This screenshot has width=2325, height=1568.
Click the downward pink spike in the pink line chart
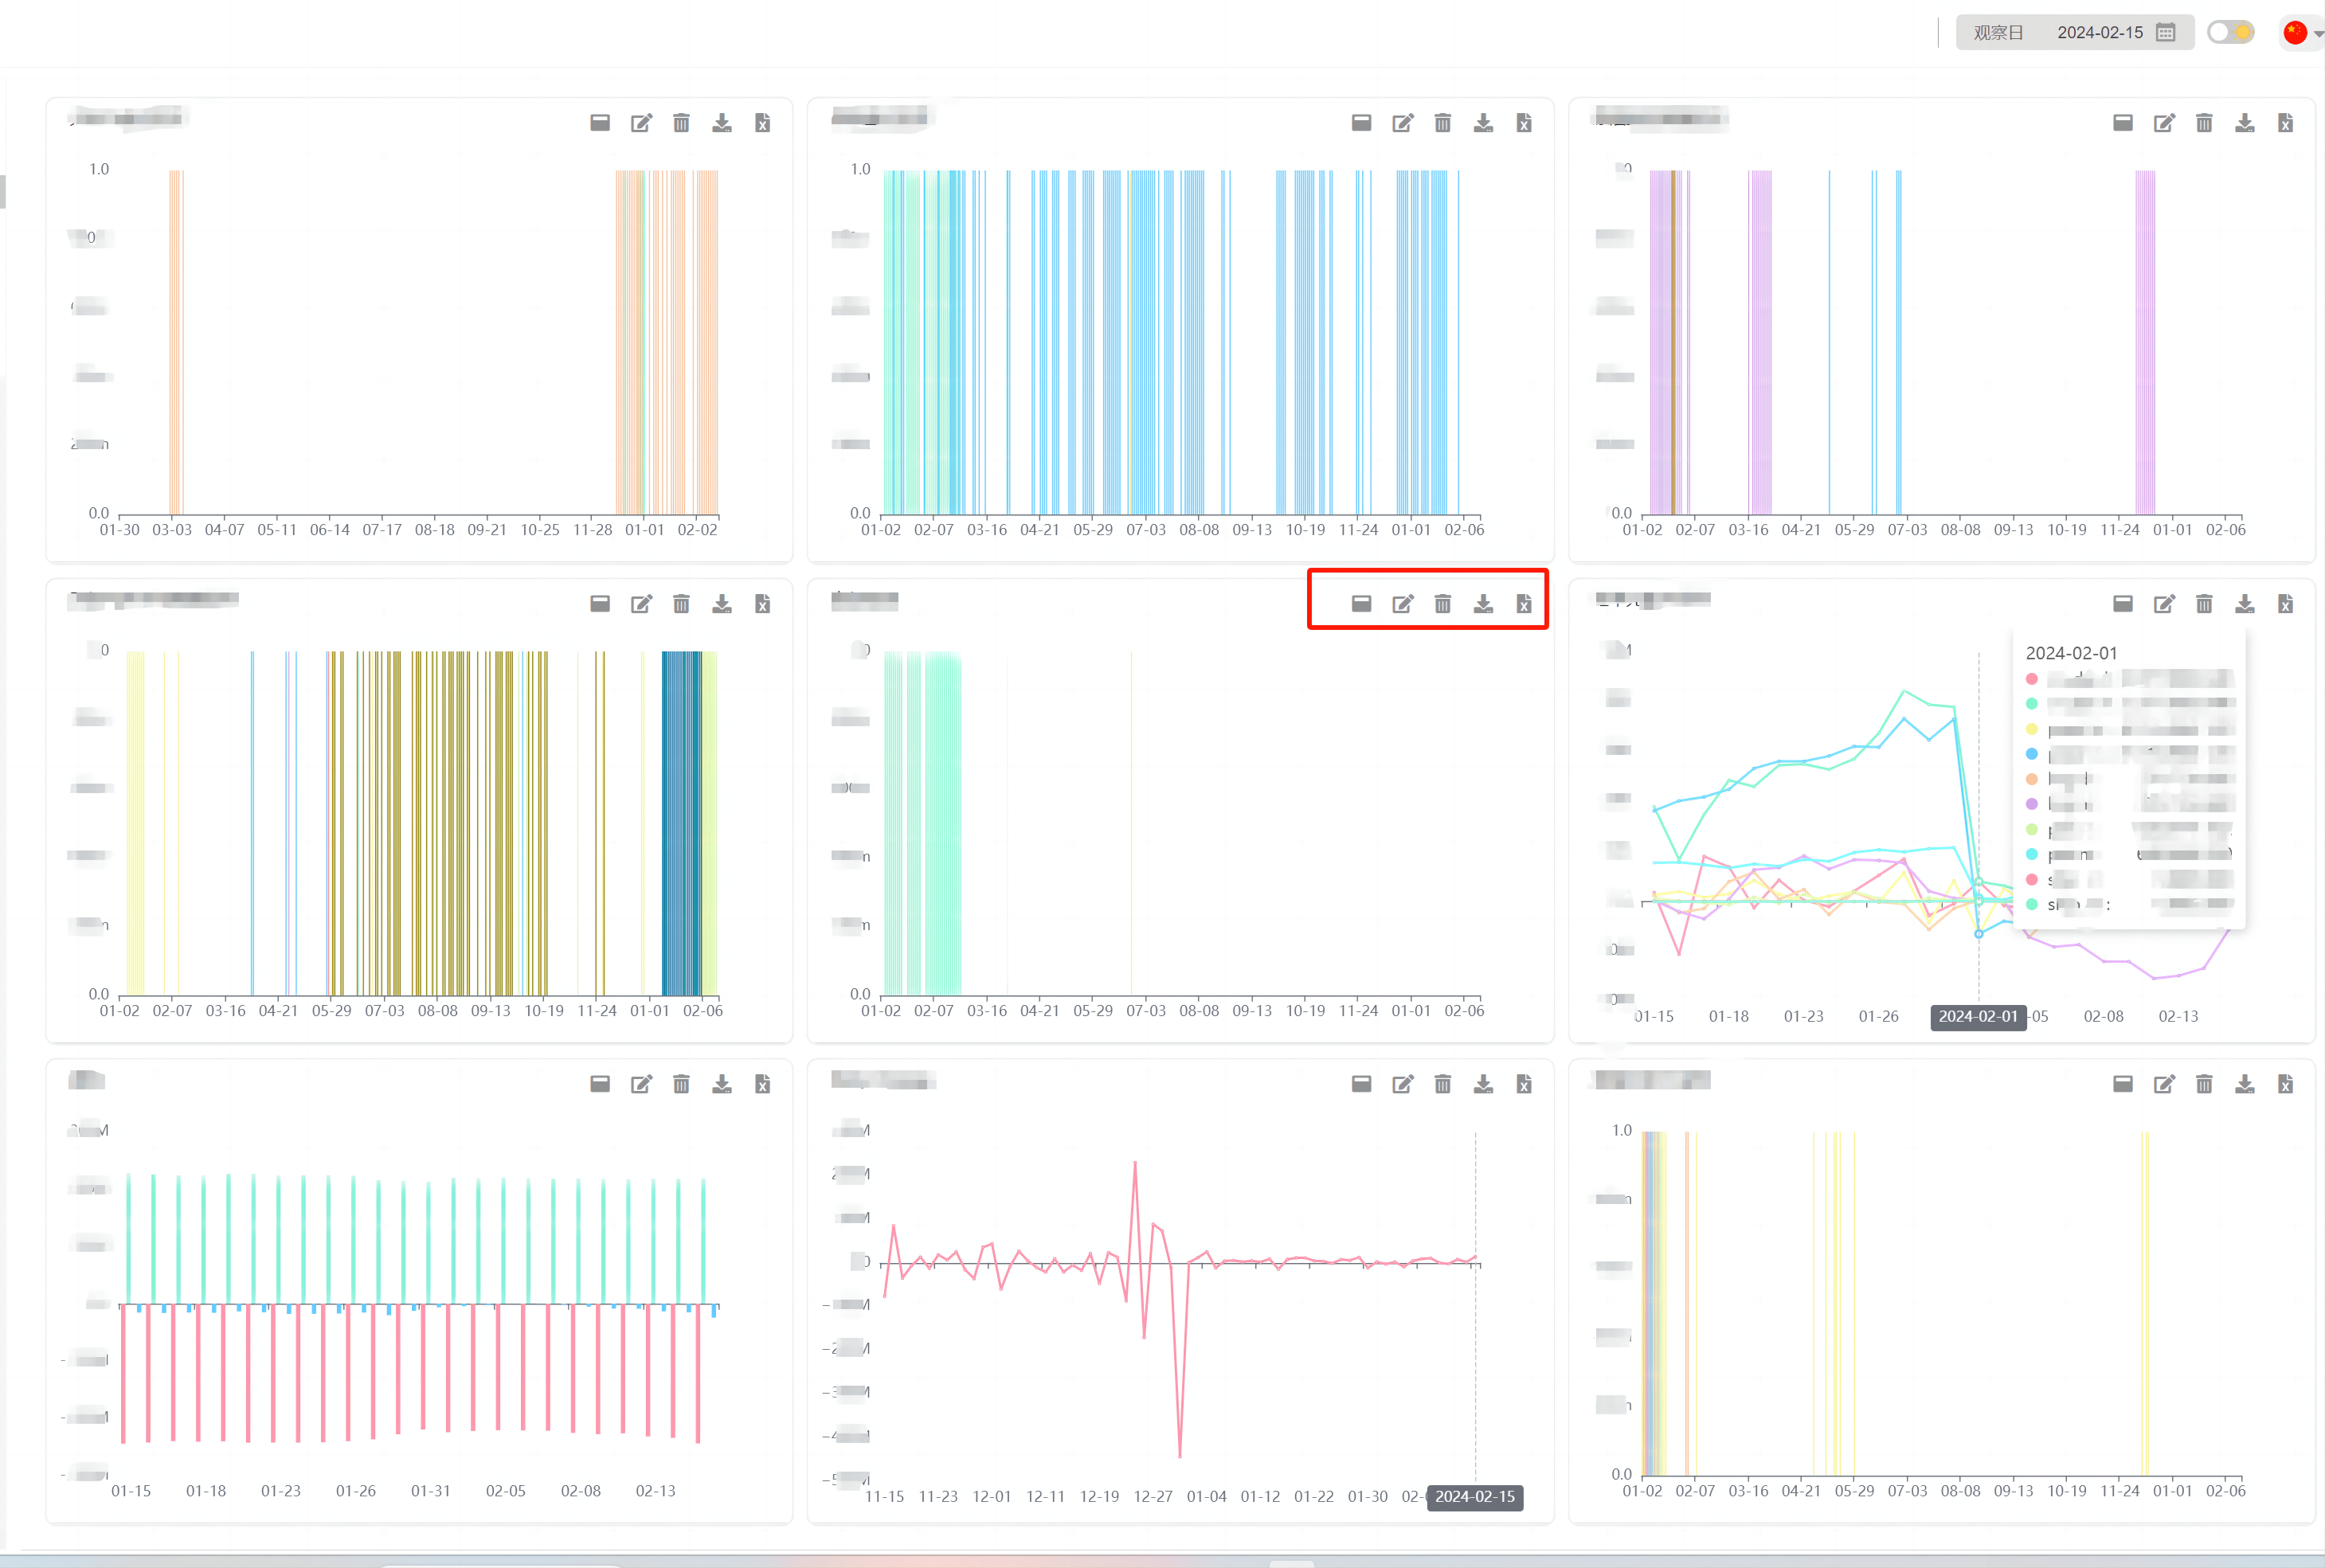1180,1454
